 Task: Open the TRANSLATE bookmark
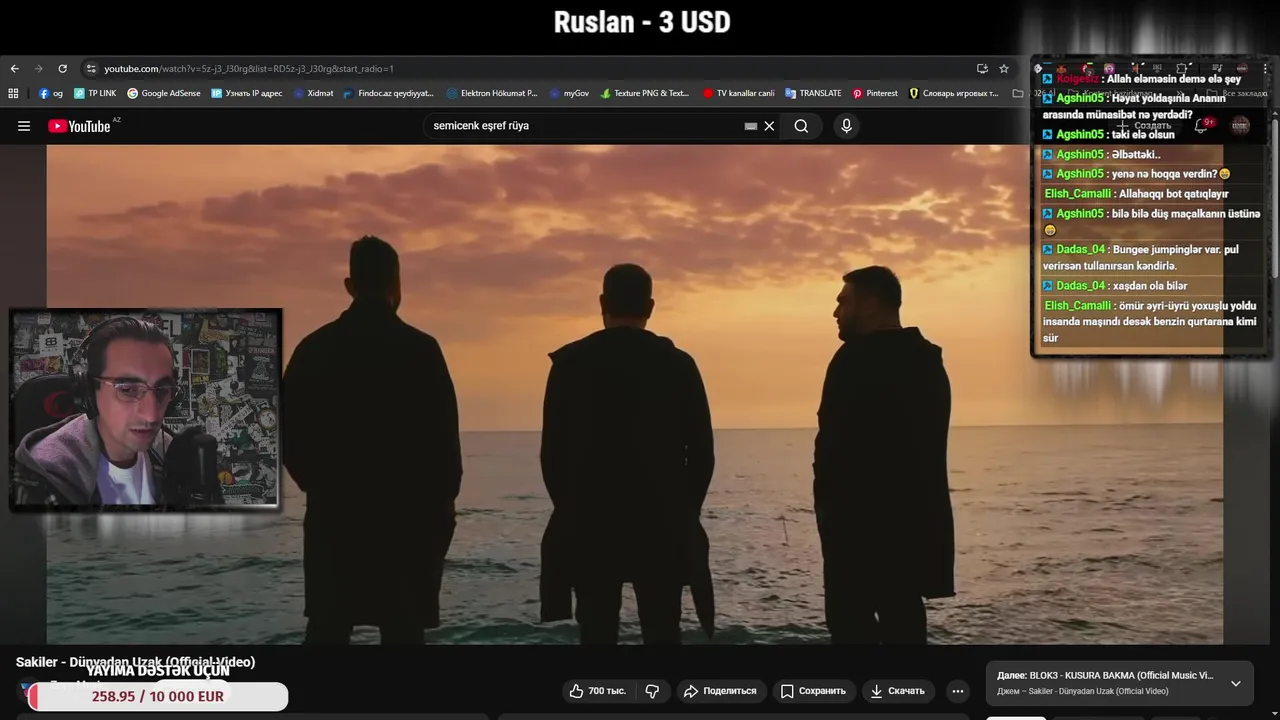[x=813, y=93]
